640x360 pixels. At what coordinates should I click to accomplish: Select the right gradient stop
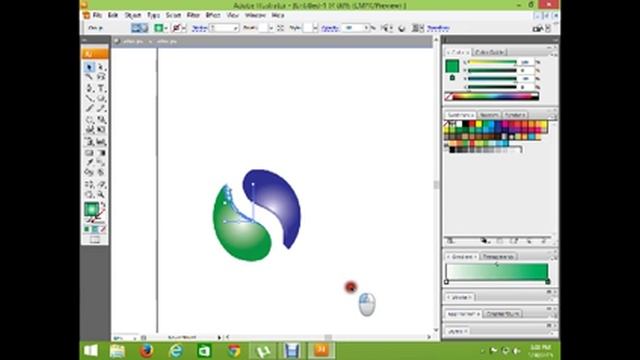point(548,282)
